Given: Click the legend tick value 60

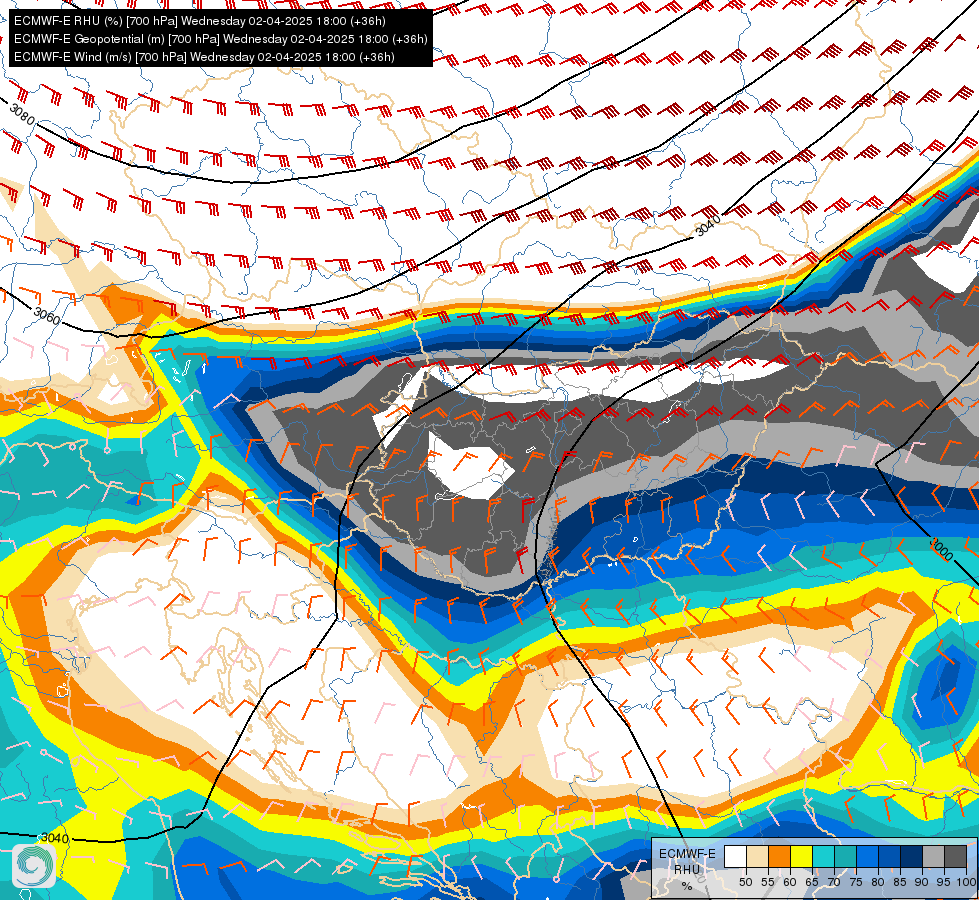Looking at the screenshot, I should 790,882.
